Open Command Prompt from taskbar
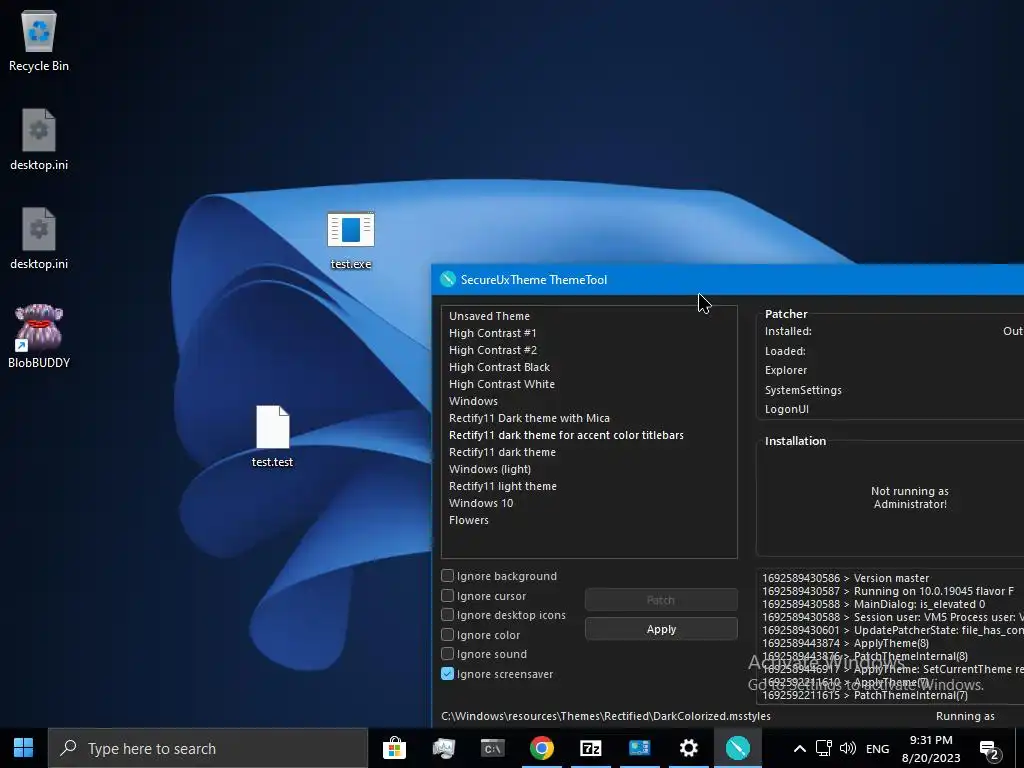1024x768 pixels. point(492,748)
